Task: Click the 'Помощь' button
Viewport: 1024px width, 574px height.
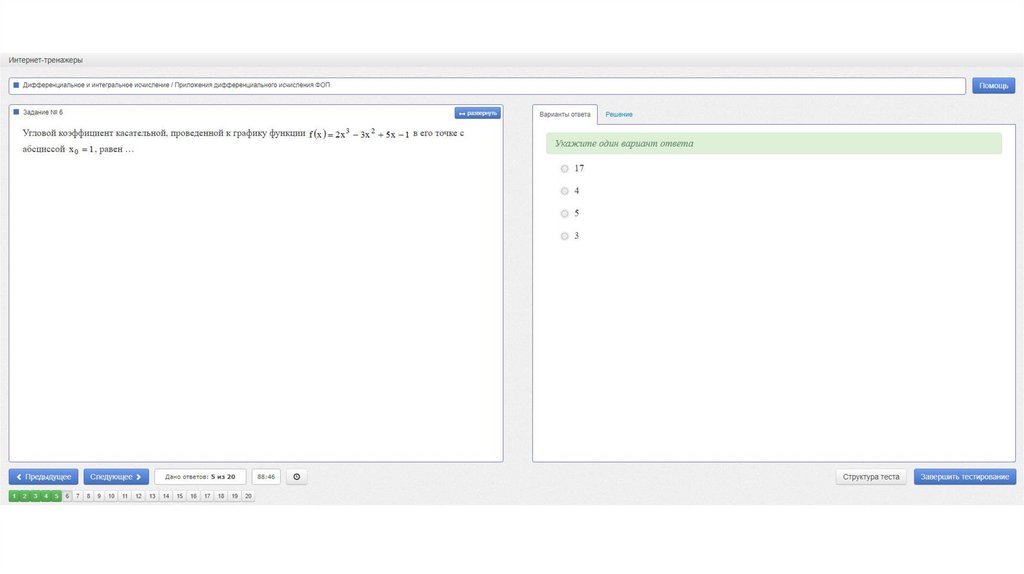Action: pyautogui.click(x=993, y=86)
